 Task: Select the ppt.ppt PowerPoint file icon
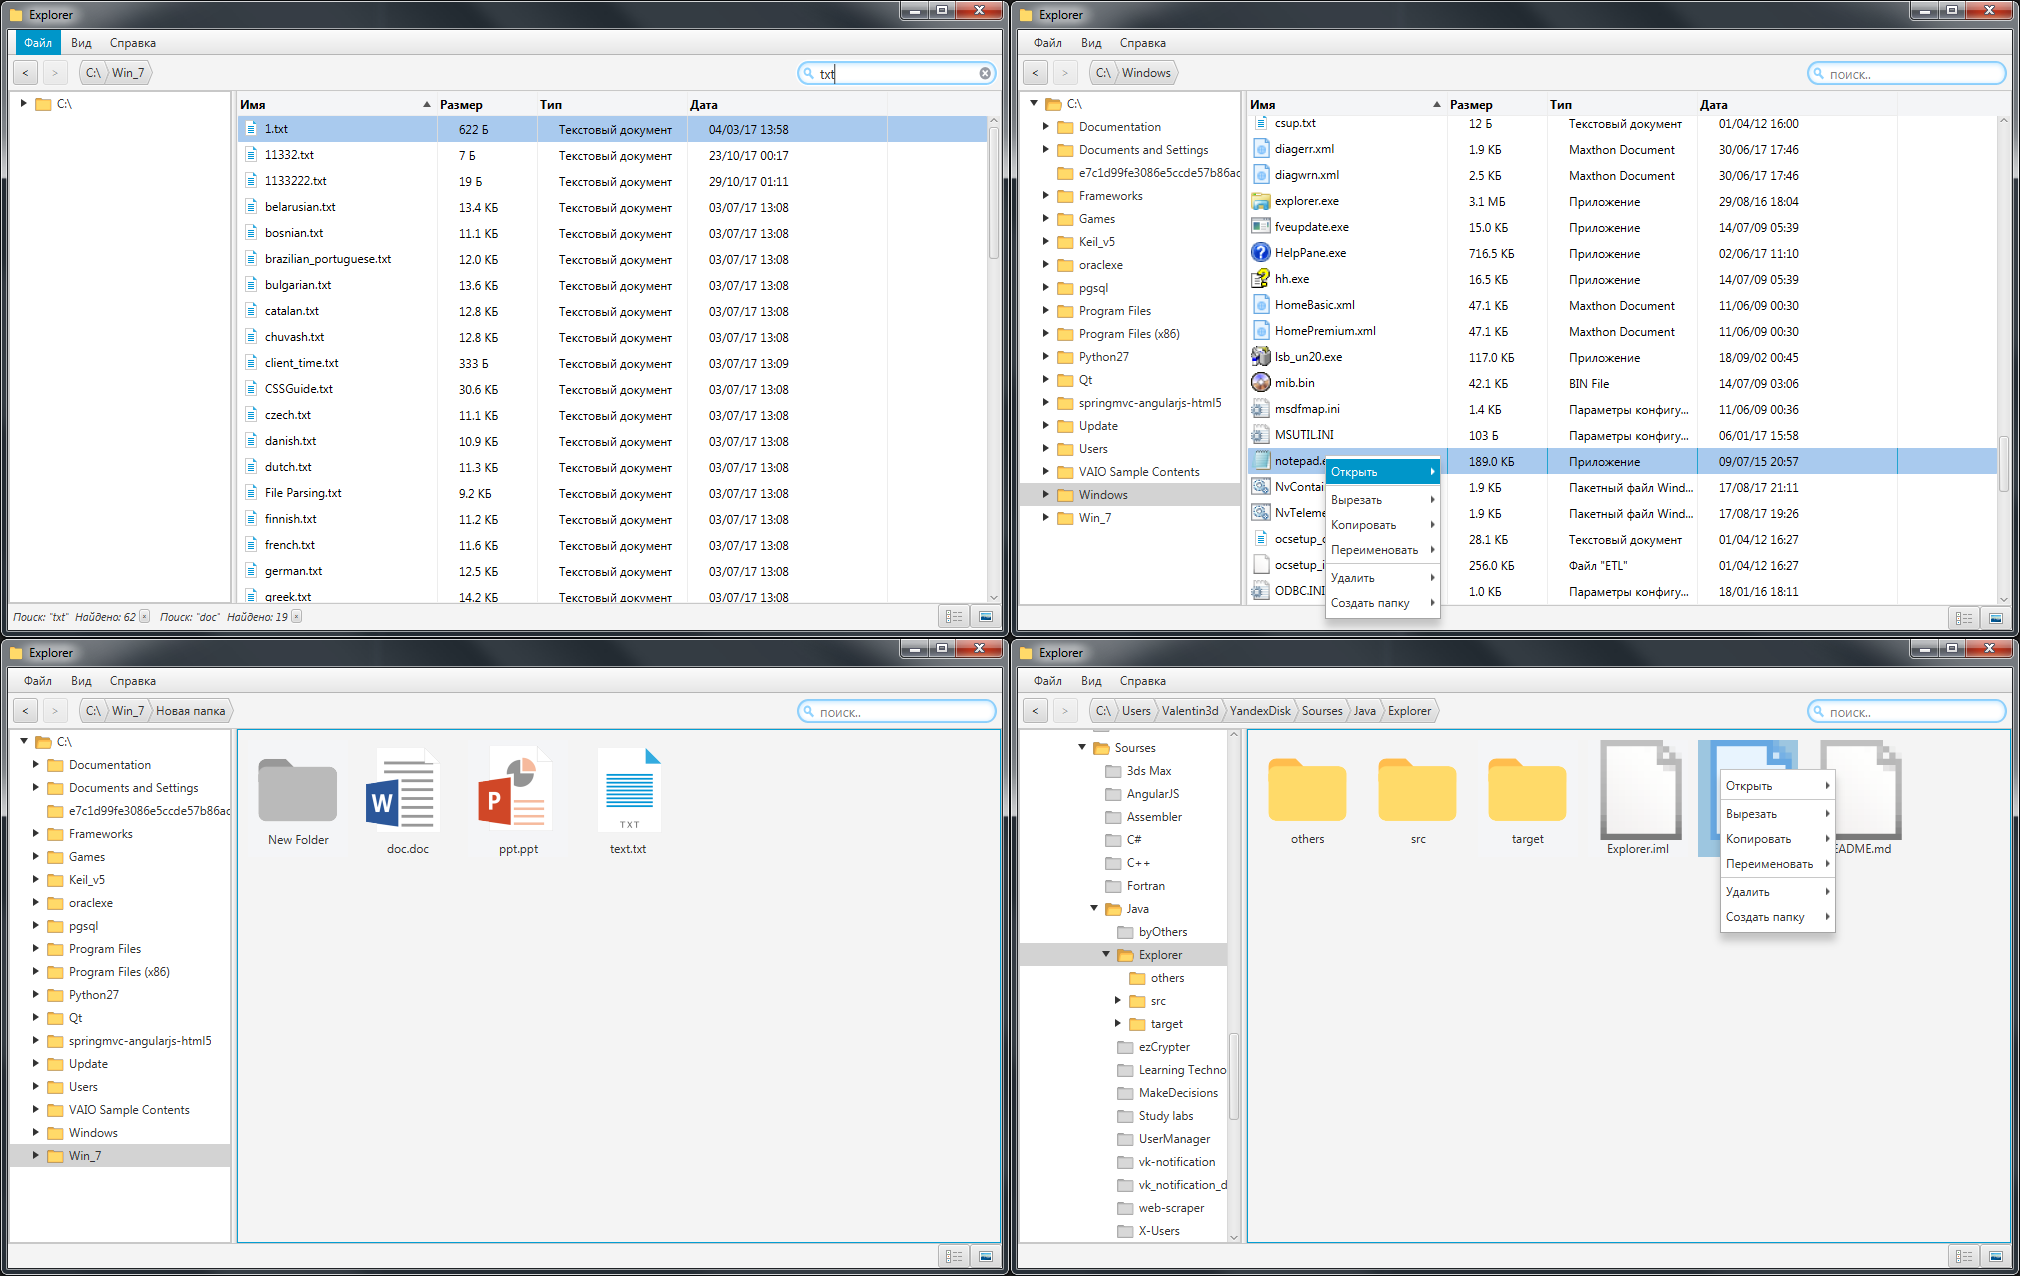coord(517,790)
